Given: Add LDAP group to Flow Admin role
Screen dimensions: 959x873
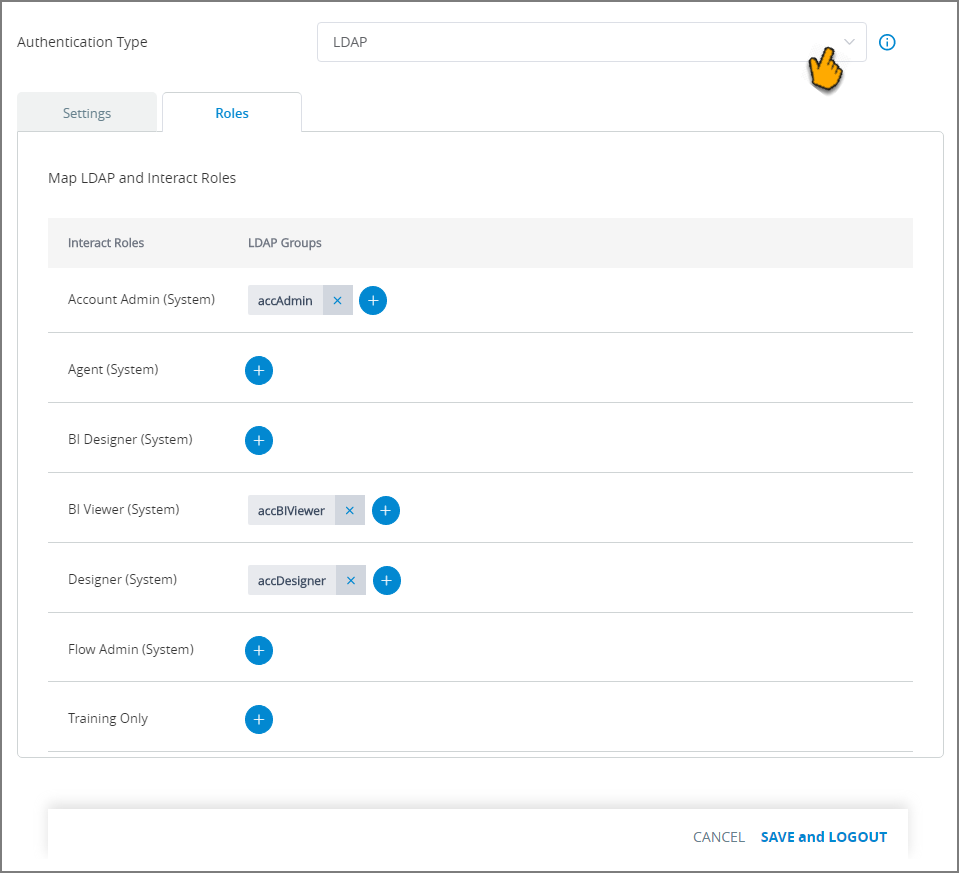Looking at the screenshot, I should tap(259, 650).
